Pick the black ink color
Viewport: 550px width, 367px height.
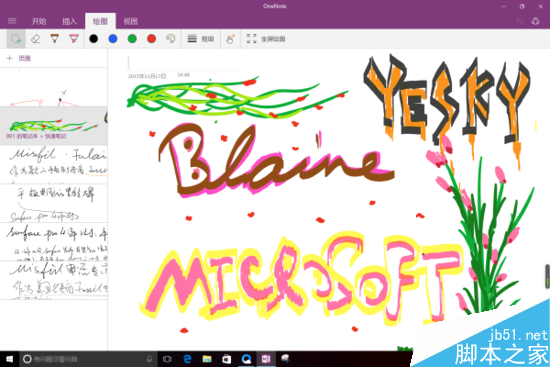click(x=94, y=39)
